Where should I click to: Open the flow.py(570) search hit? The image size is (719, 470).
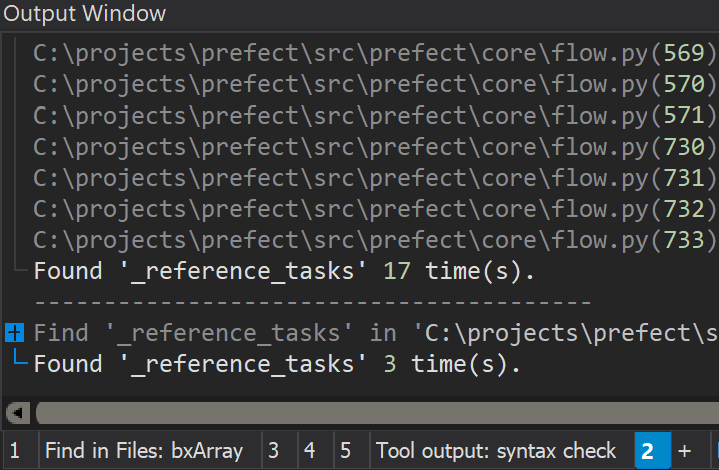(374, 84)
